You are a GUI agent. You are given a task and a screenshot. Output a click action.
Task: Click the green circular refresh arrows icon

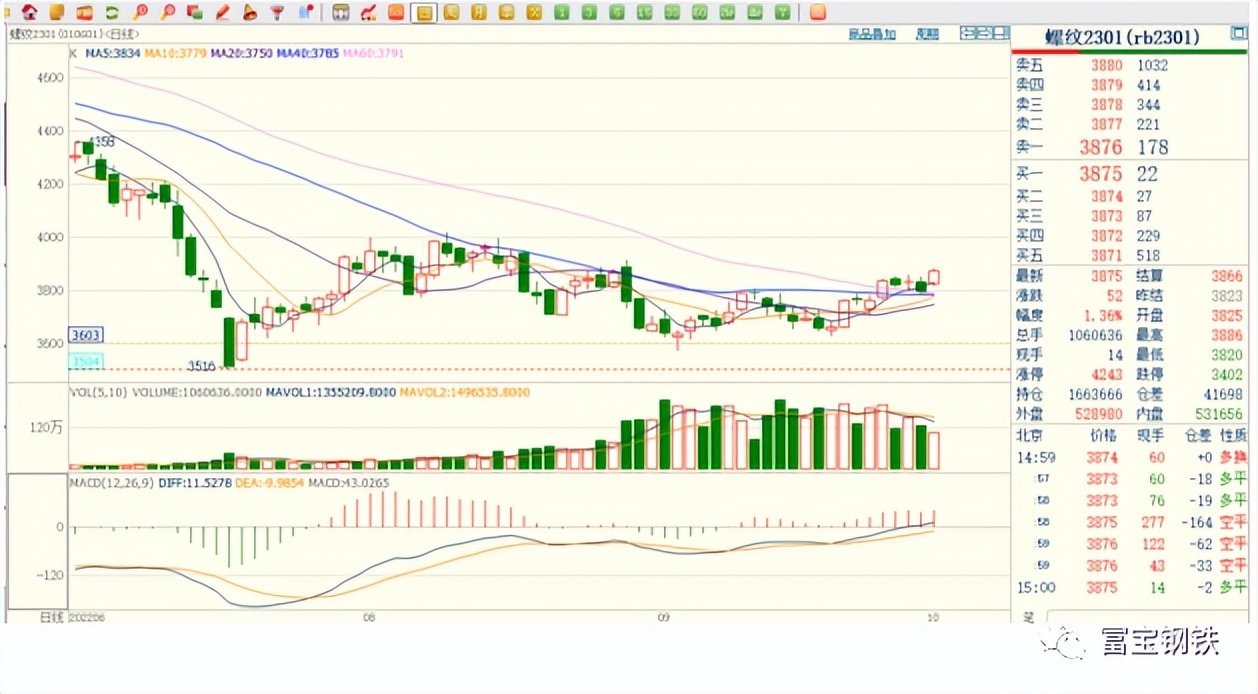point(112,13)
